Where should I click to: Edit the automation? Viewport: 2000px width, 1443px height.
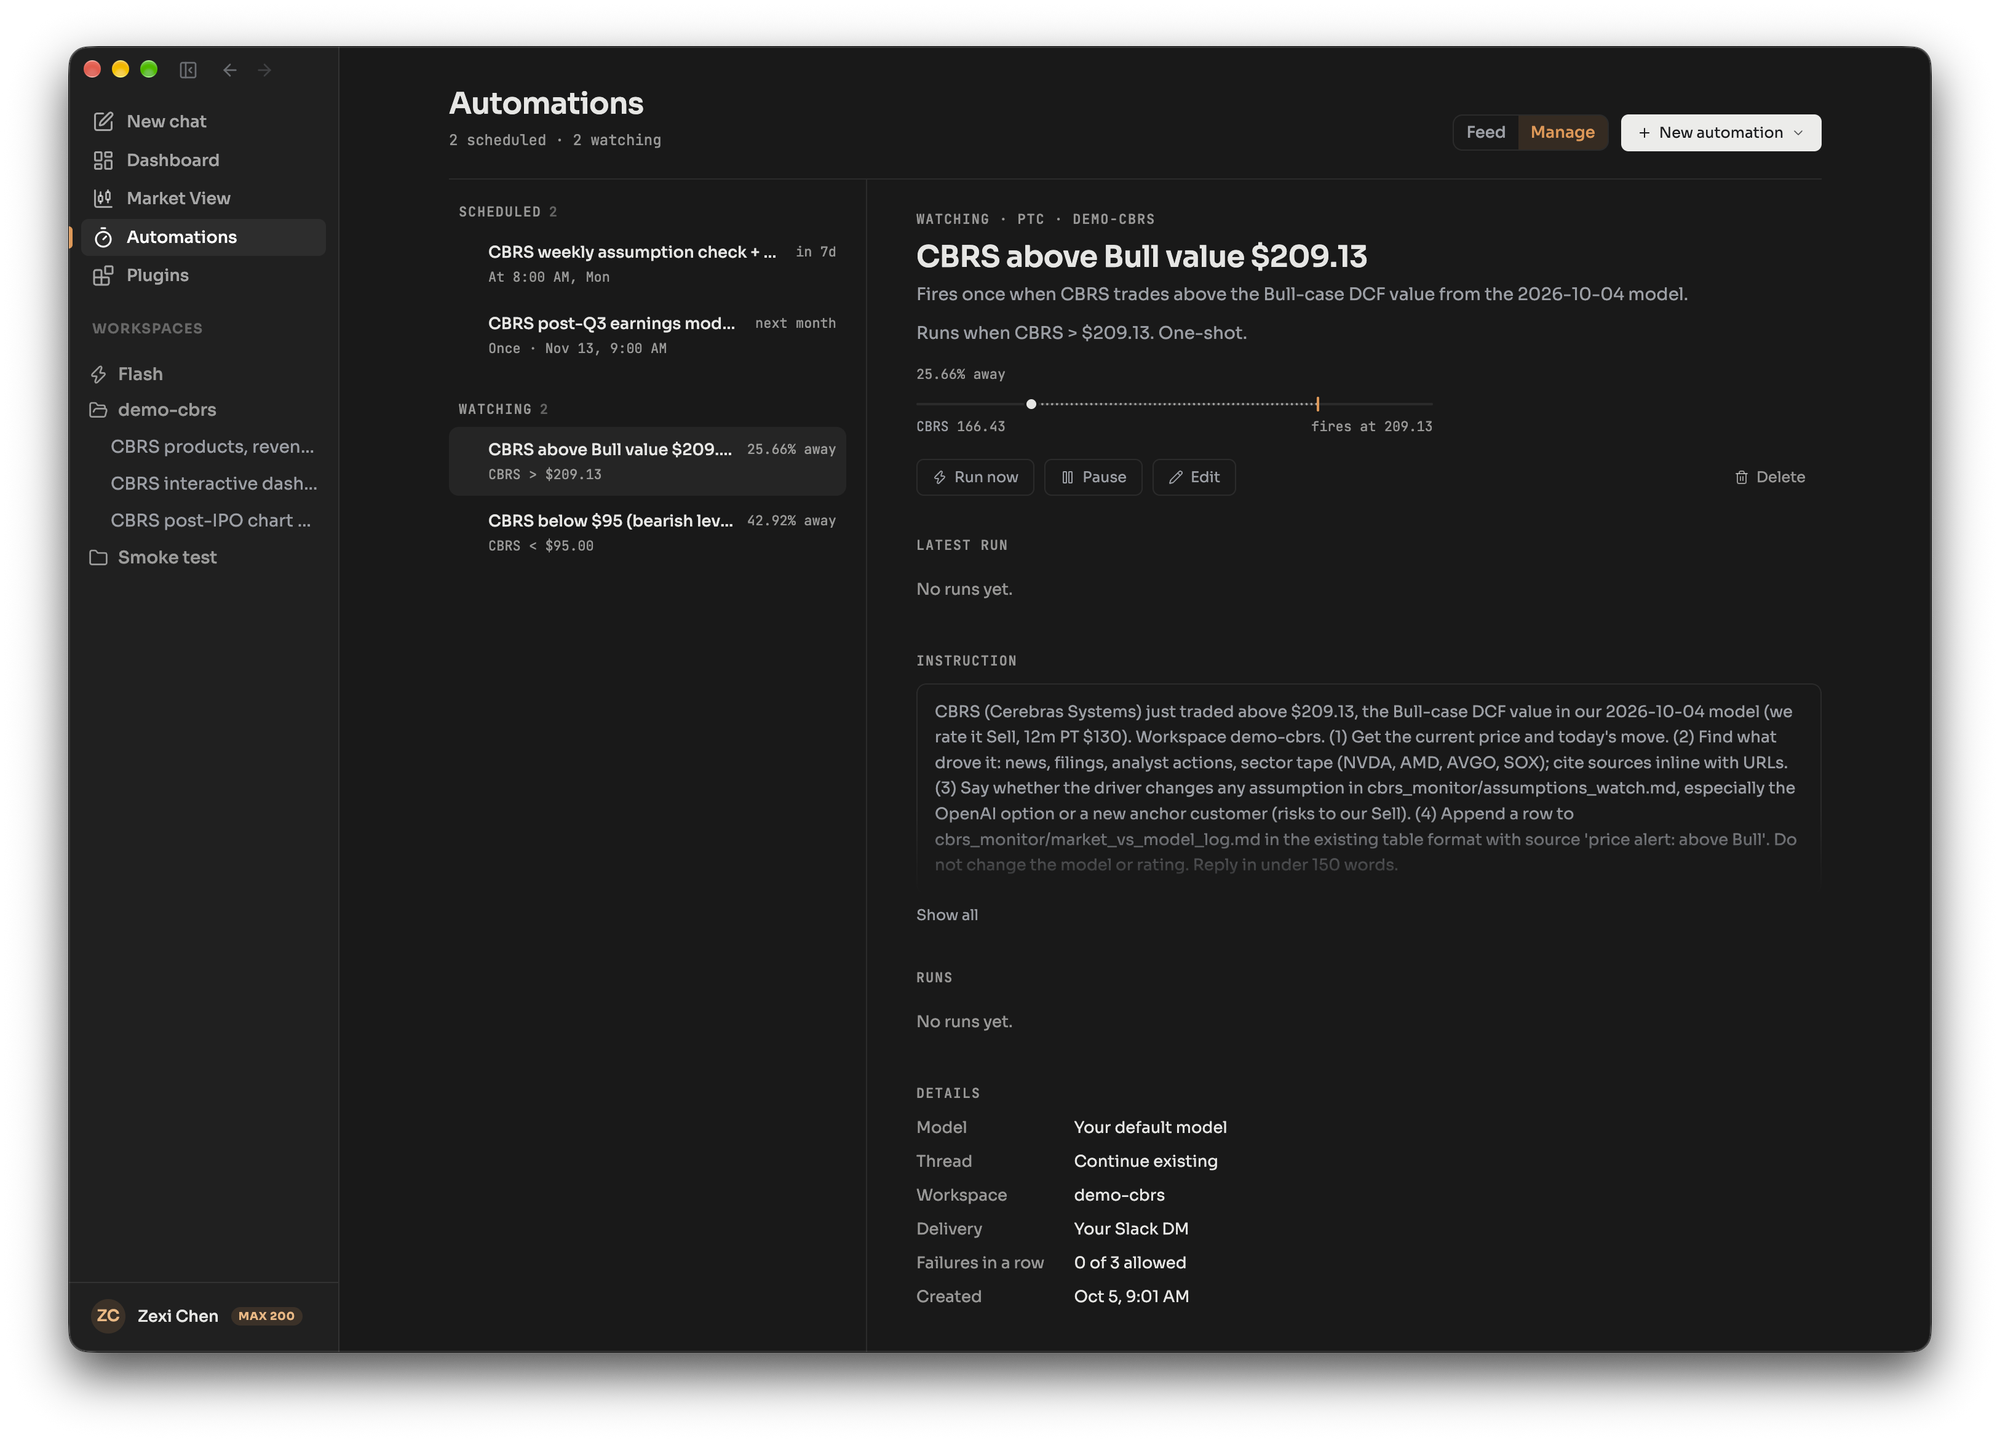[1194, 477]
